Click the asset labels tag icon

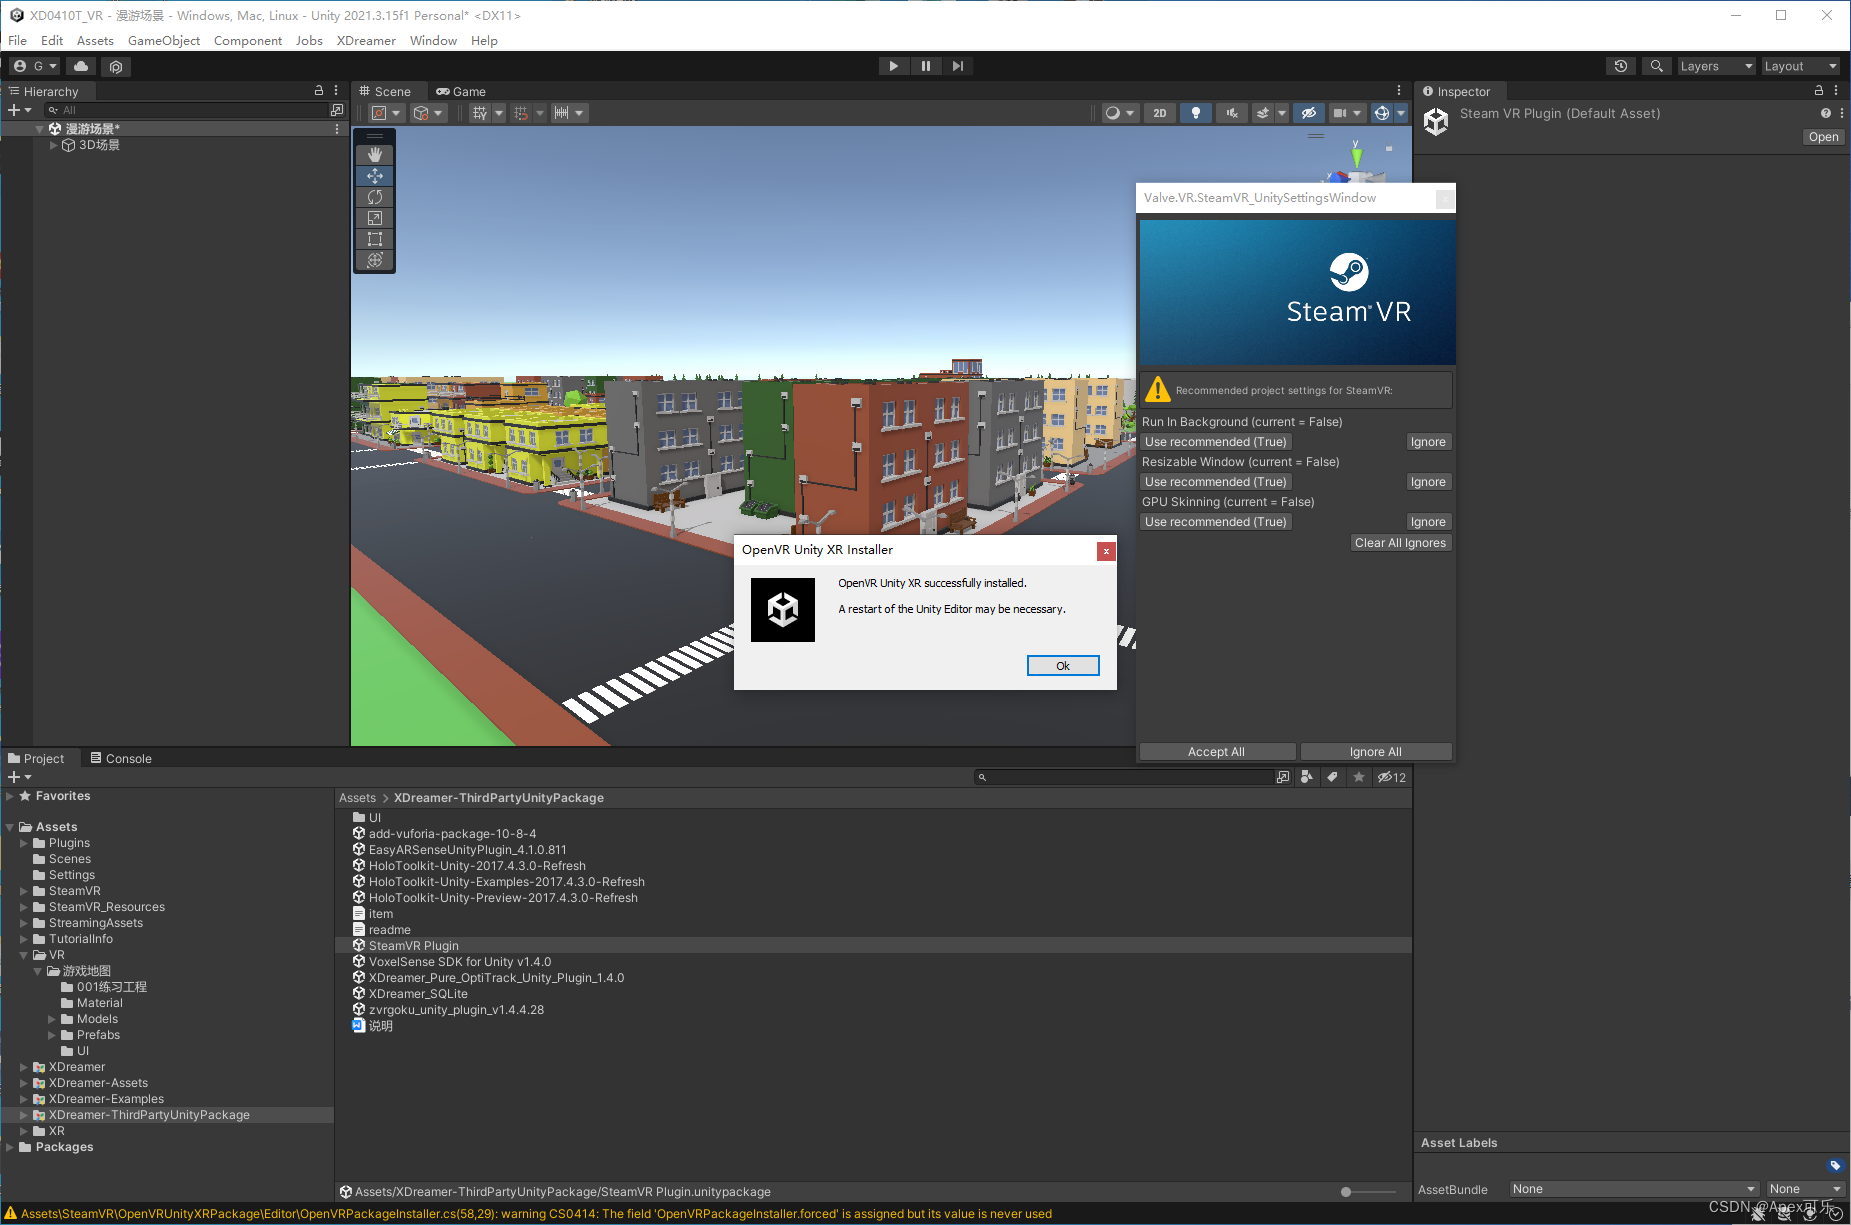click(x=1835, y=1165)
